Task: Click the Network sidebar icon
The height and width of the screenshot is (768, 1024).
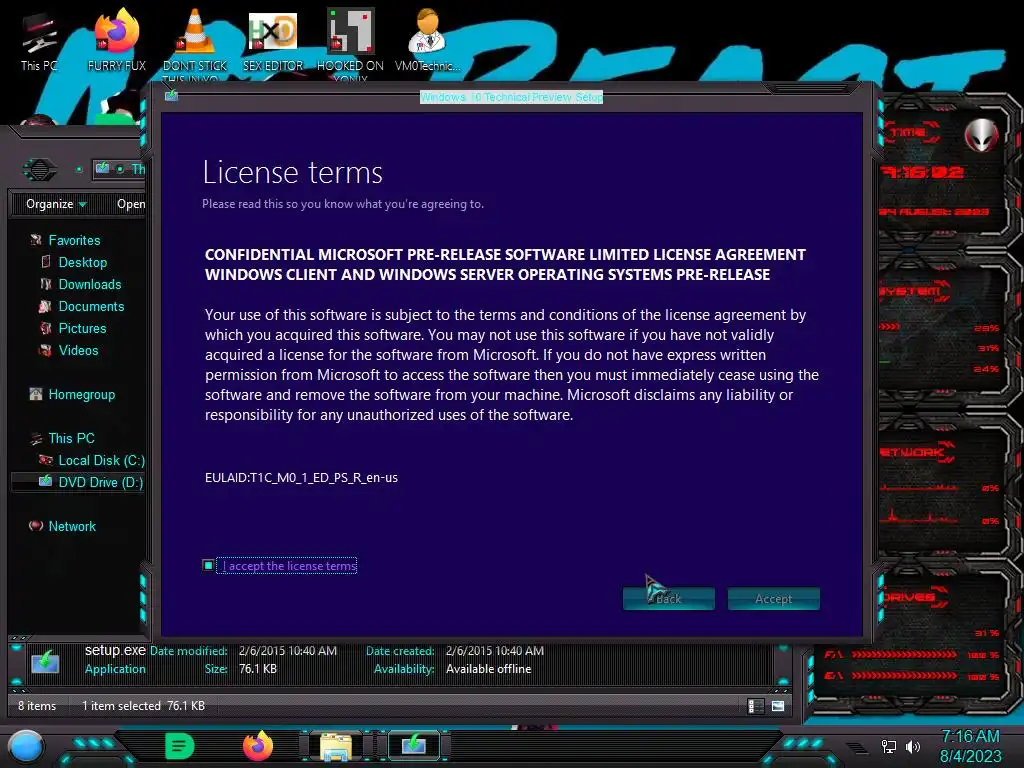Action: pos(36,526)
